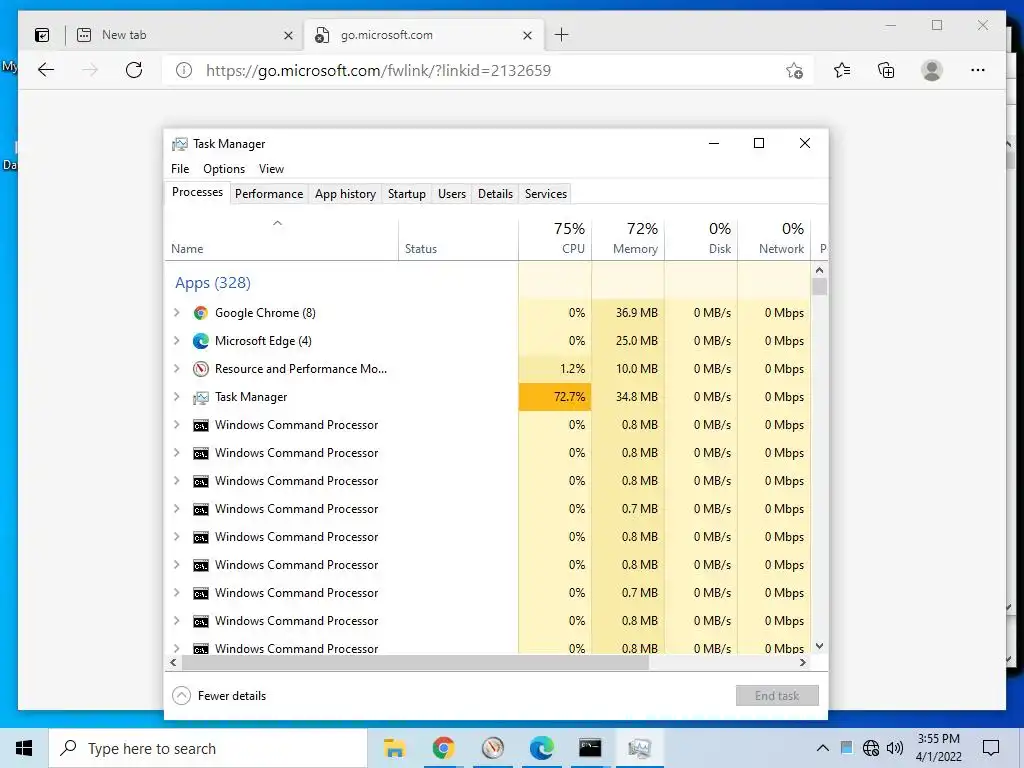Switch to the Performance tab
Image resolution: width=1024 pixels, height=768 pixels.
click(x=269, y=194)
